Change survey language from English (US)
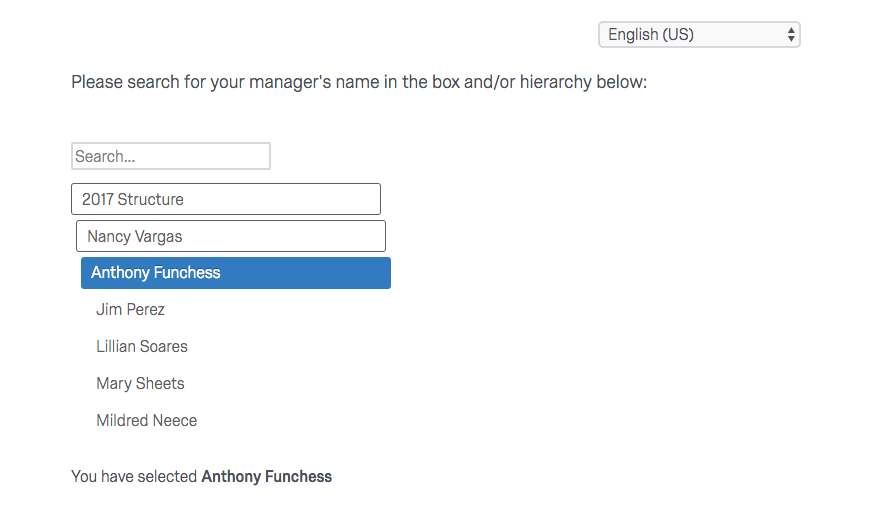Image resolution: width=890 pixels, height=514 pixels. pos(698,34)
